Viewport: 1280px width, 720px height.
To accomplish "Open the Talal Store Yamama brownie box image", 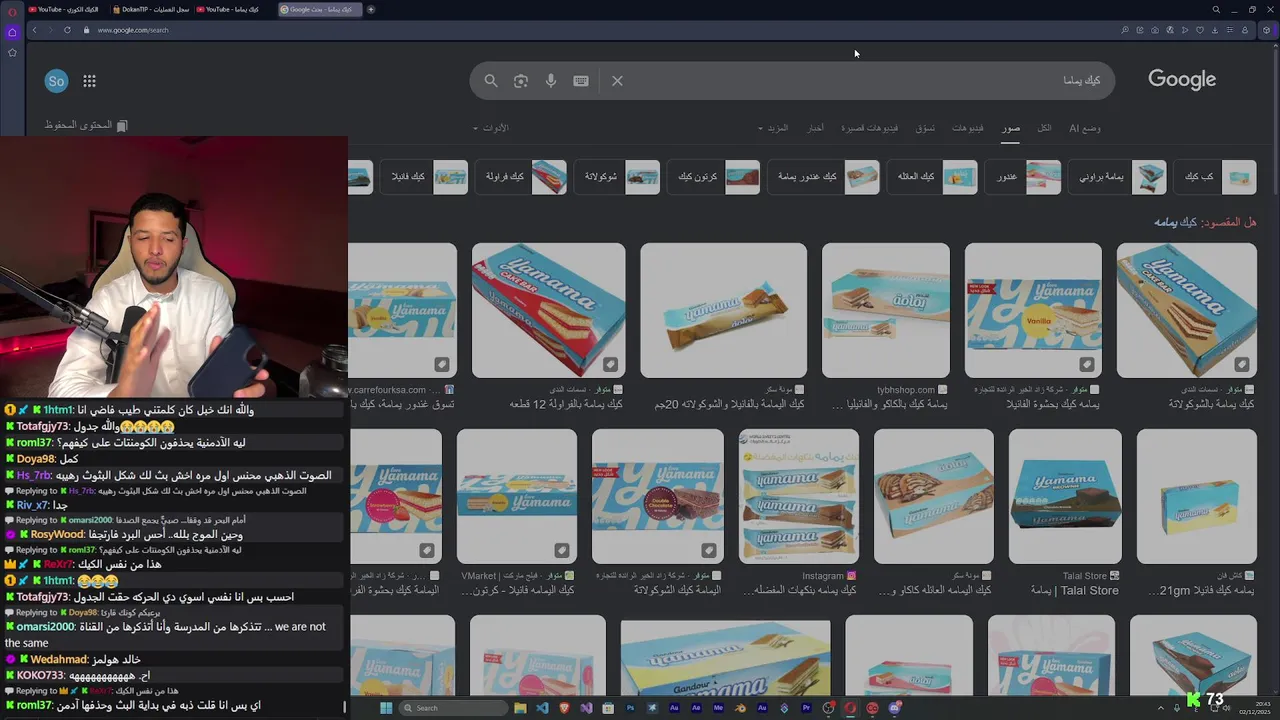I will (1065, 497).
